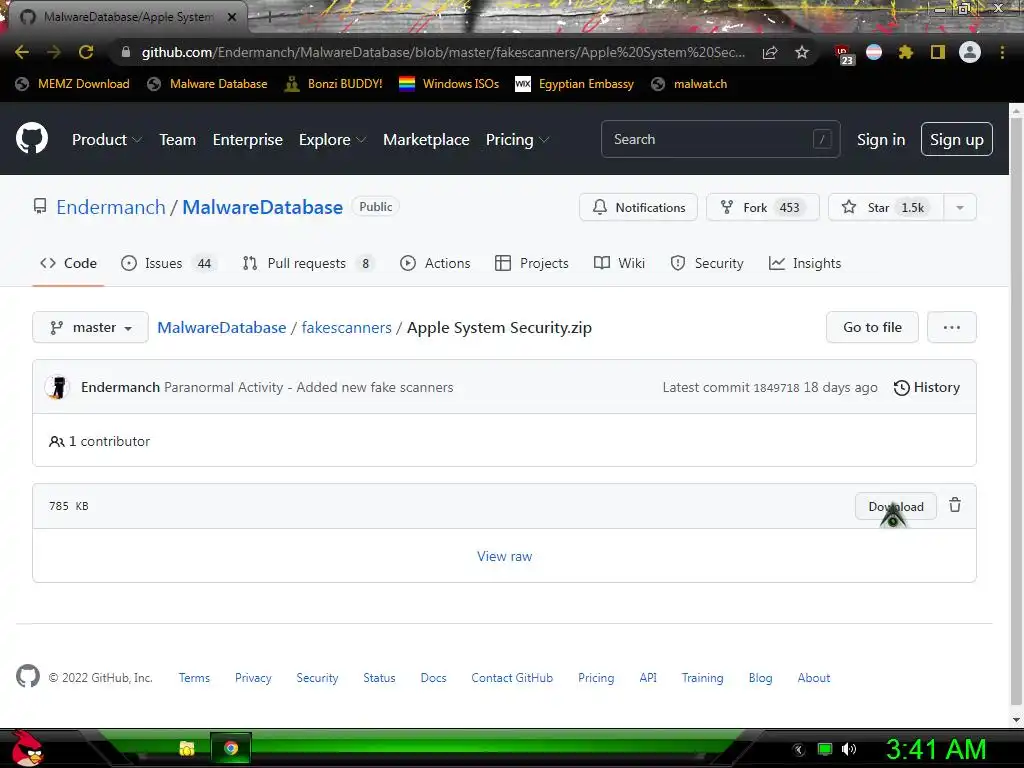Open the Terms footer link
The image size is (1024, 768).
(195, 678)
